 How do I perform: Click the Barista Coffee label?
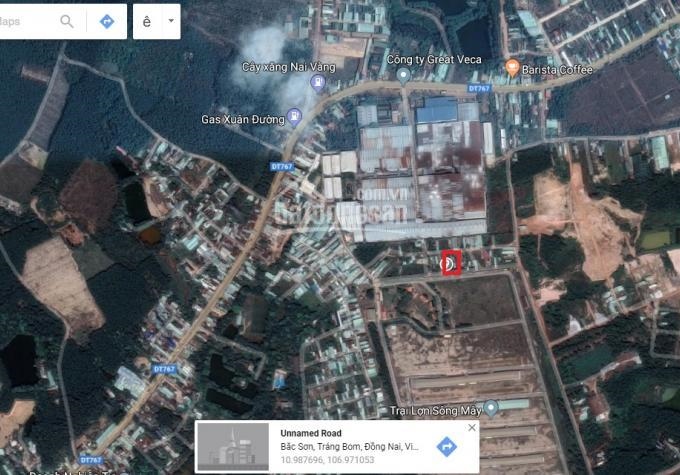[x=557, y=70]
